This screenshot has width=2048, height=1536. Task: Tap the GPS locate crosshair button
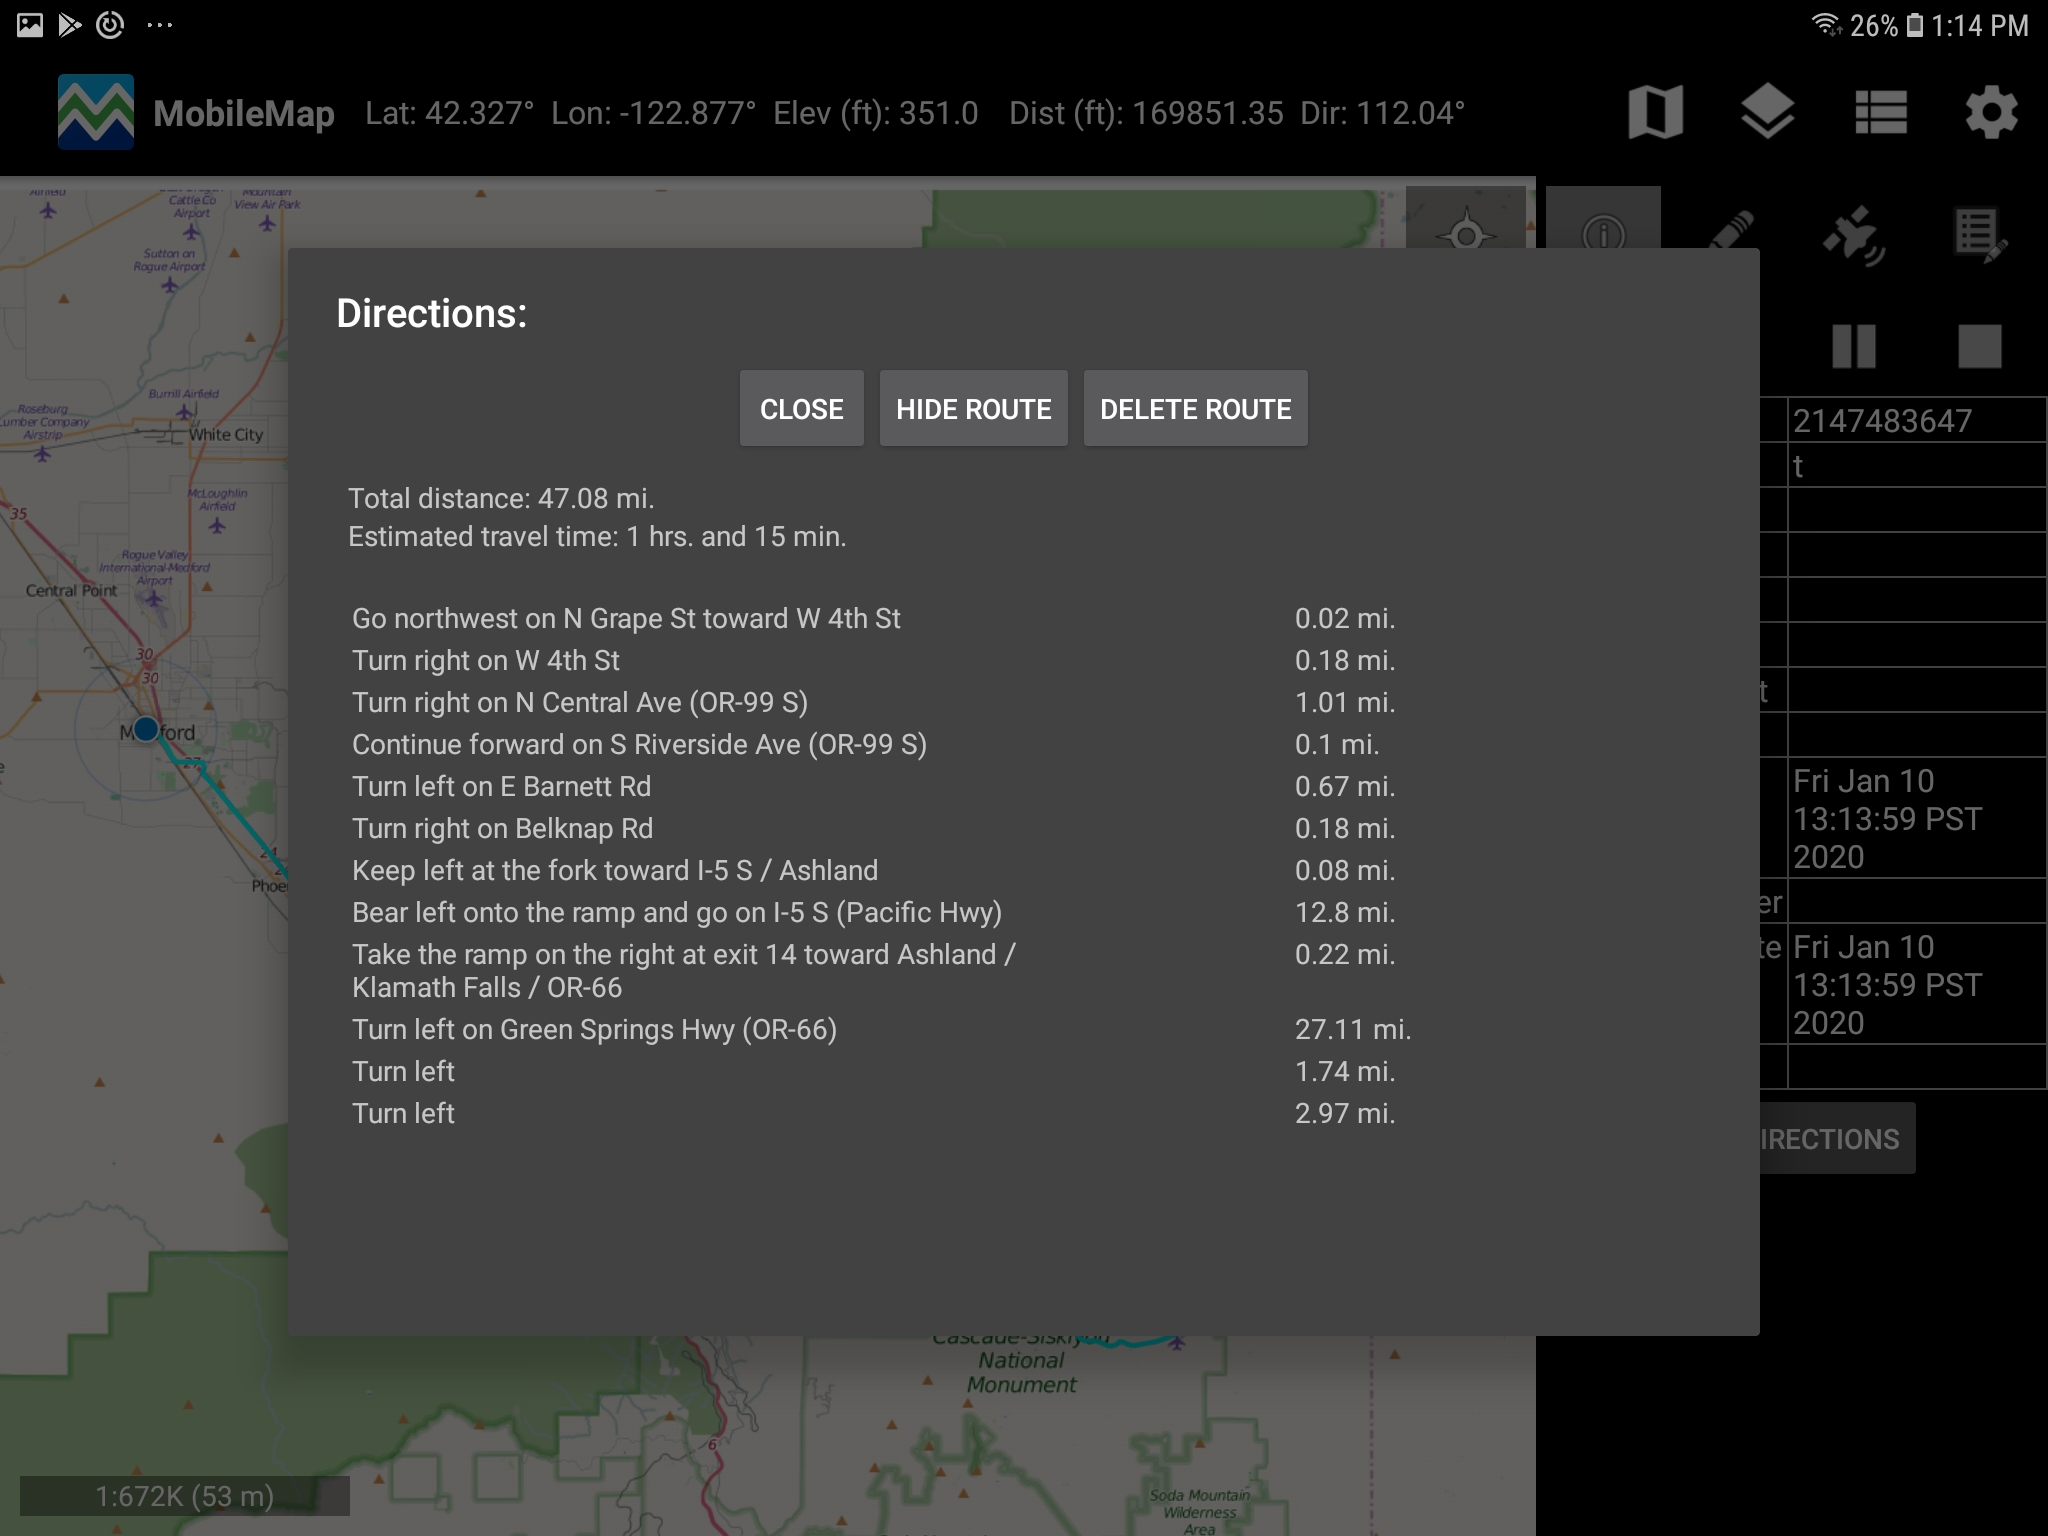point(1465,228)
